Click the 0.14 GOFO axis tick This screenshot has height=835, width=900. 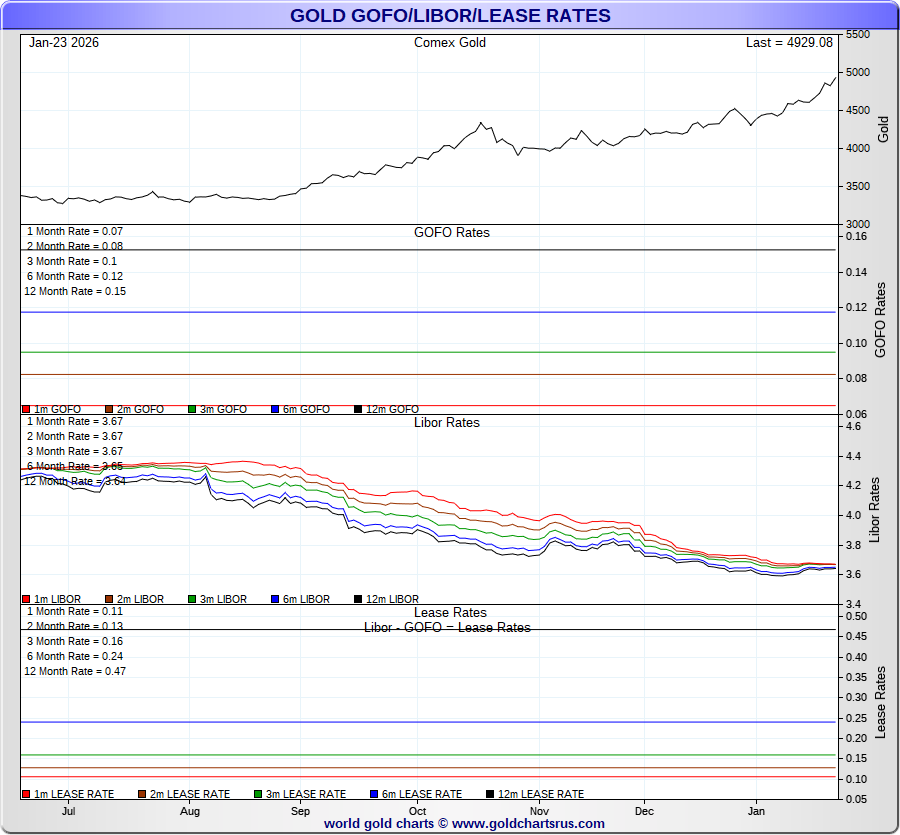[x=856, y=272]
